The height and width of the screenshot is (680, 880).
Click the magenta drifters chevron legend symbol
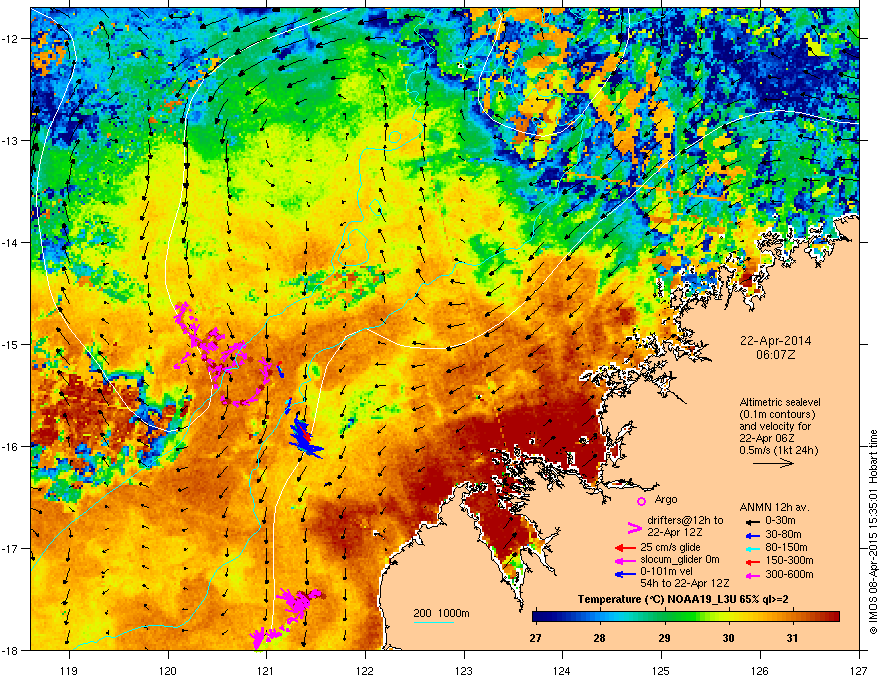[635, 527]
